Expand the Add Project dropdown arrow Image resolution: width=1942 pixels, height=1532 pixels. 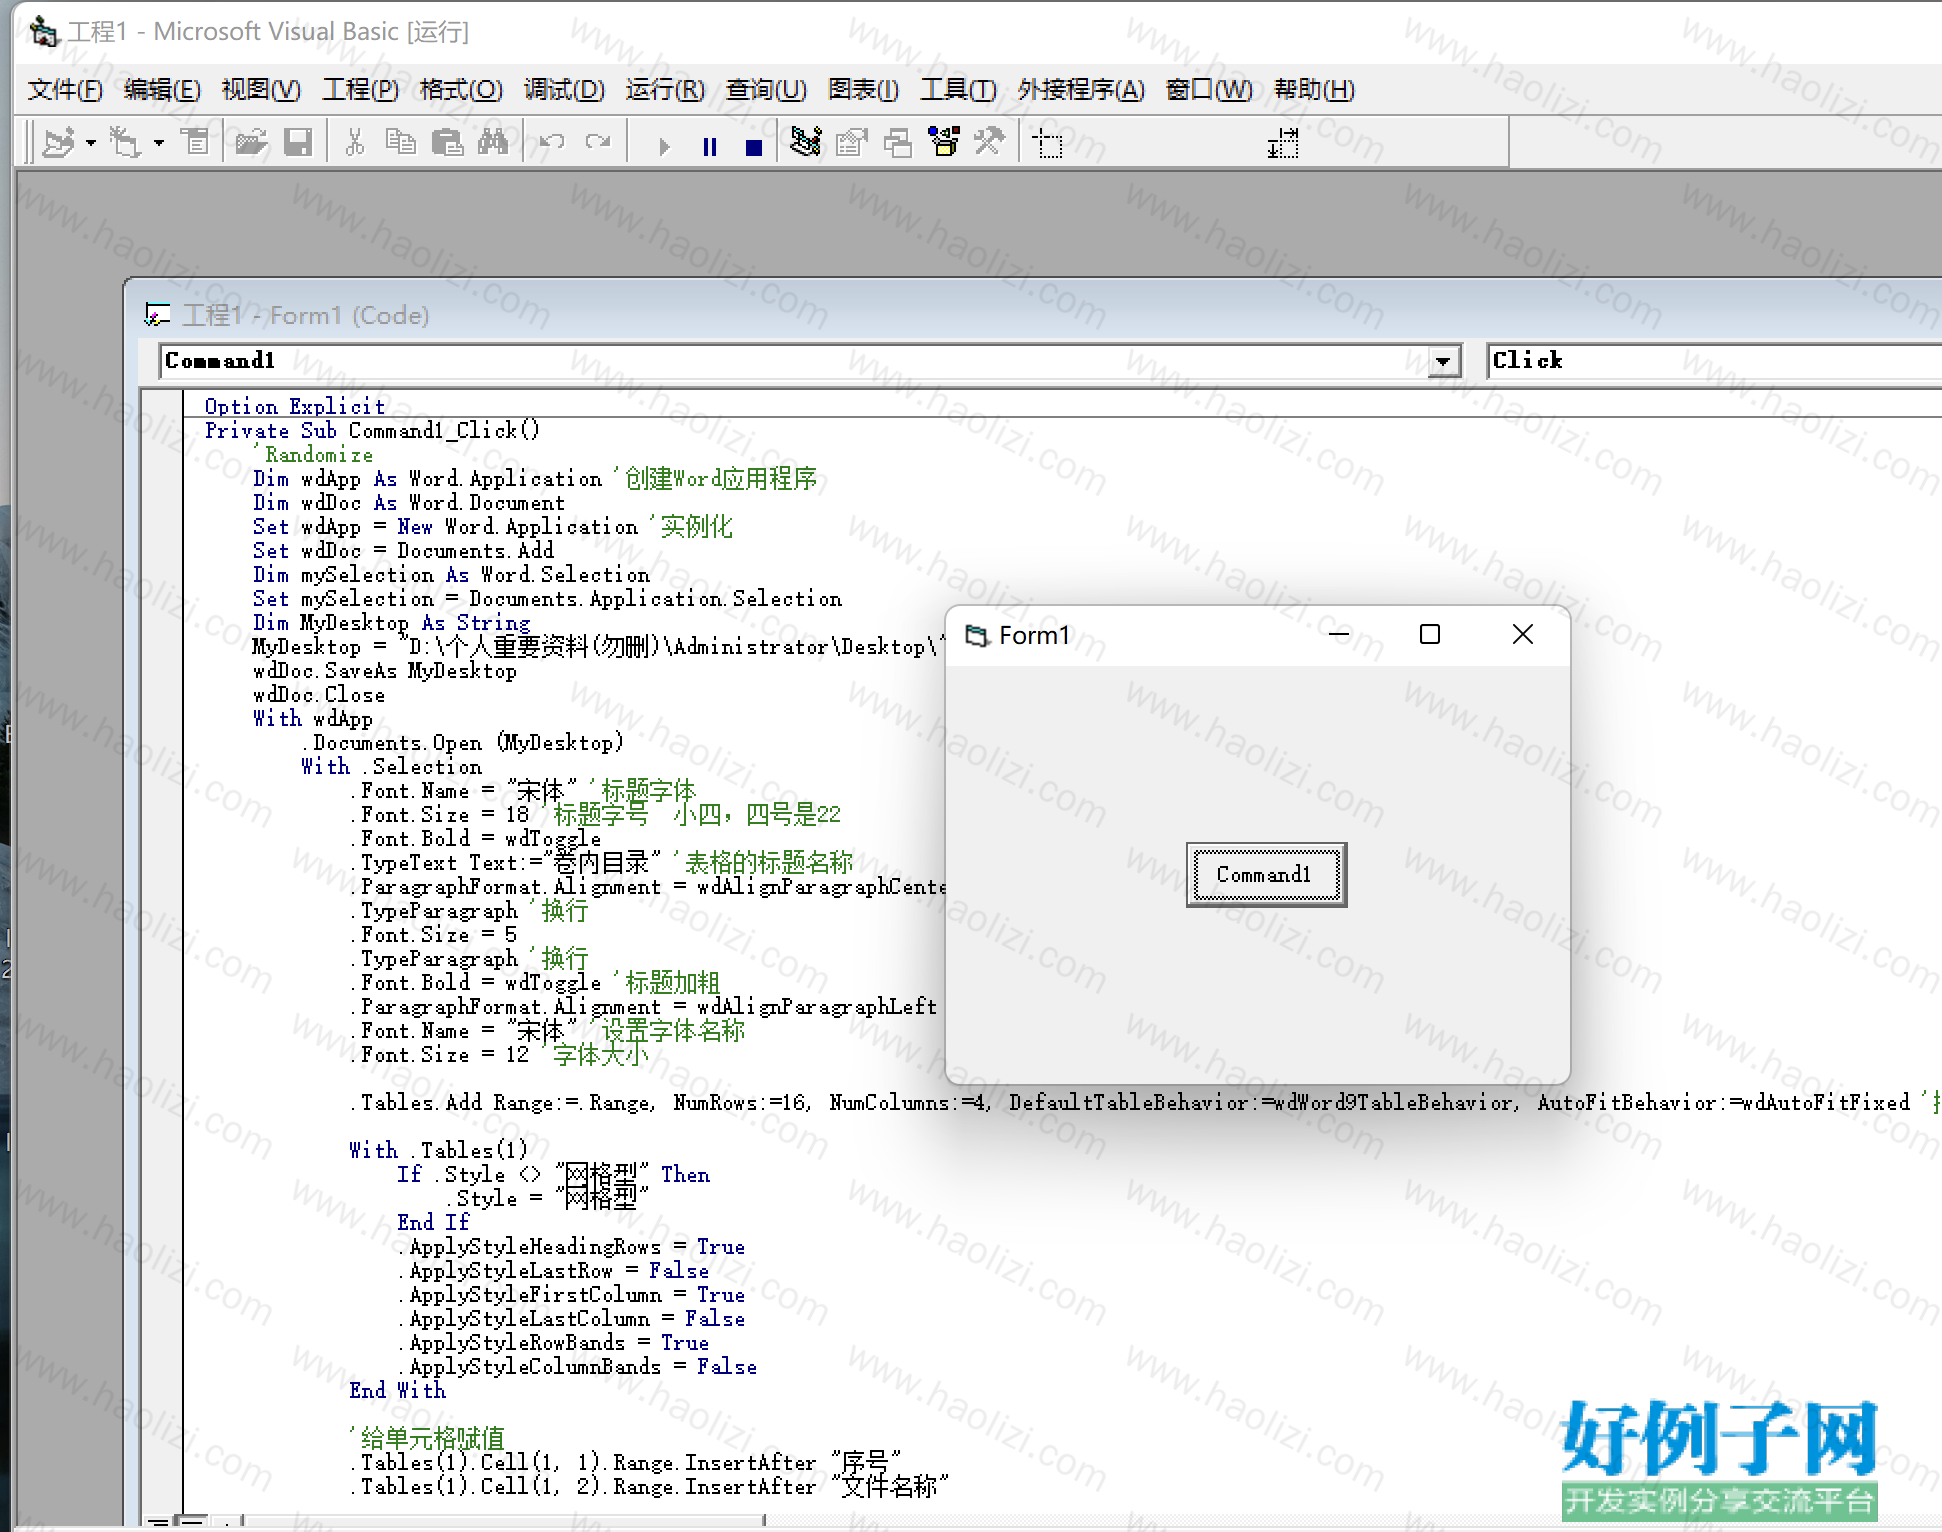tap(91, 143)
